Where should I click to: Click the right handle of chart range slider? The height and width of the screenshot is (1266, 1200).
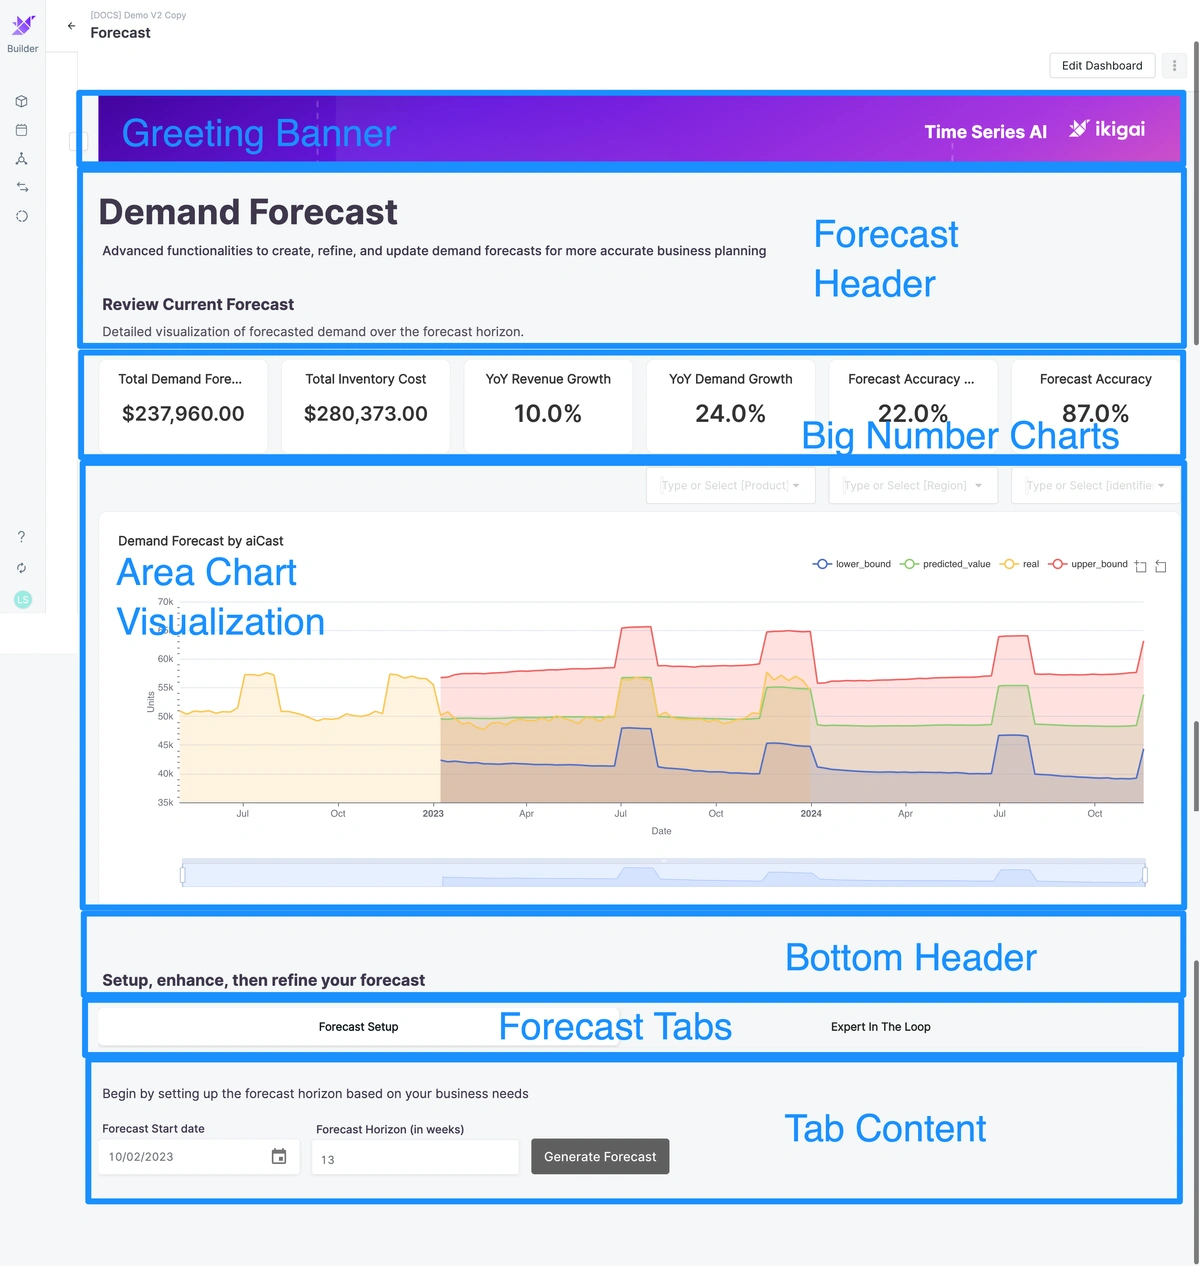pyautogui.click(x=1145, y=875)
